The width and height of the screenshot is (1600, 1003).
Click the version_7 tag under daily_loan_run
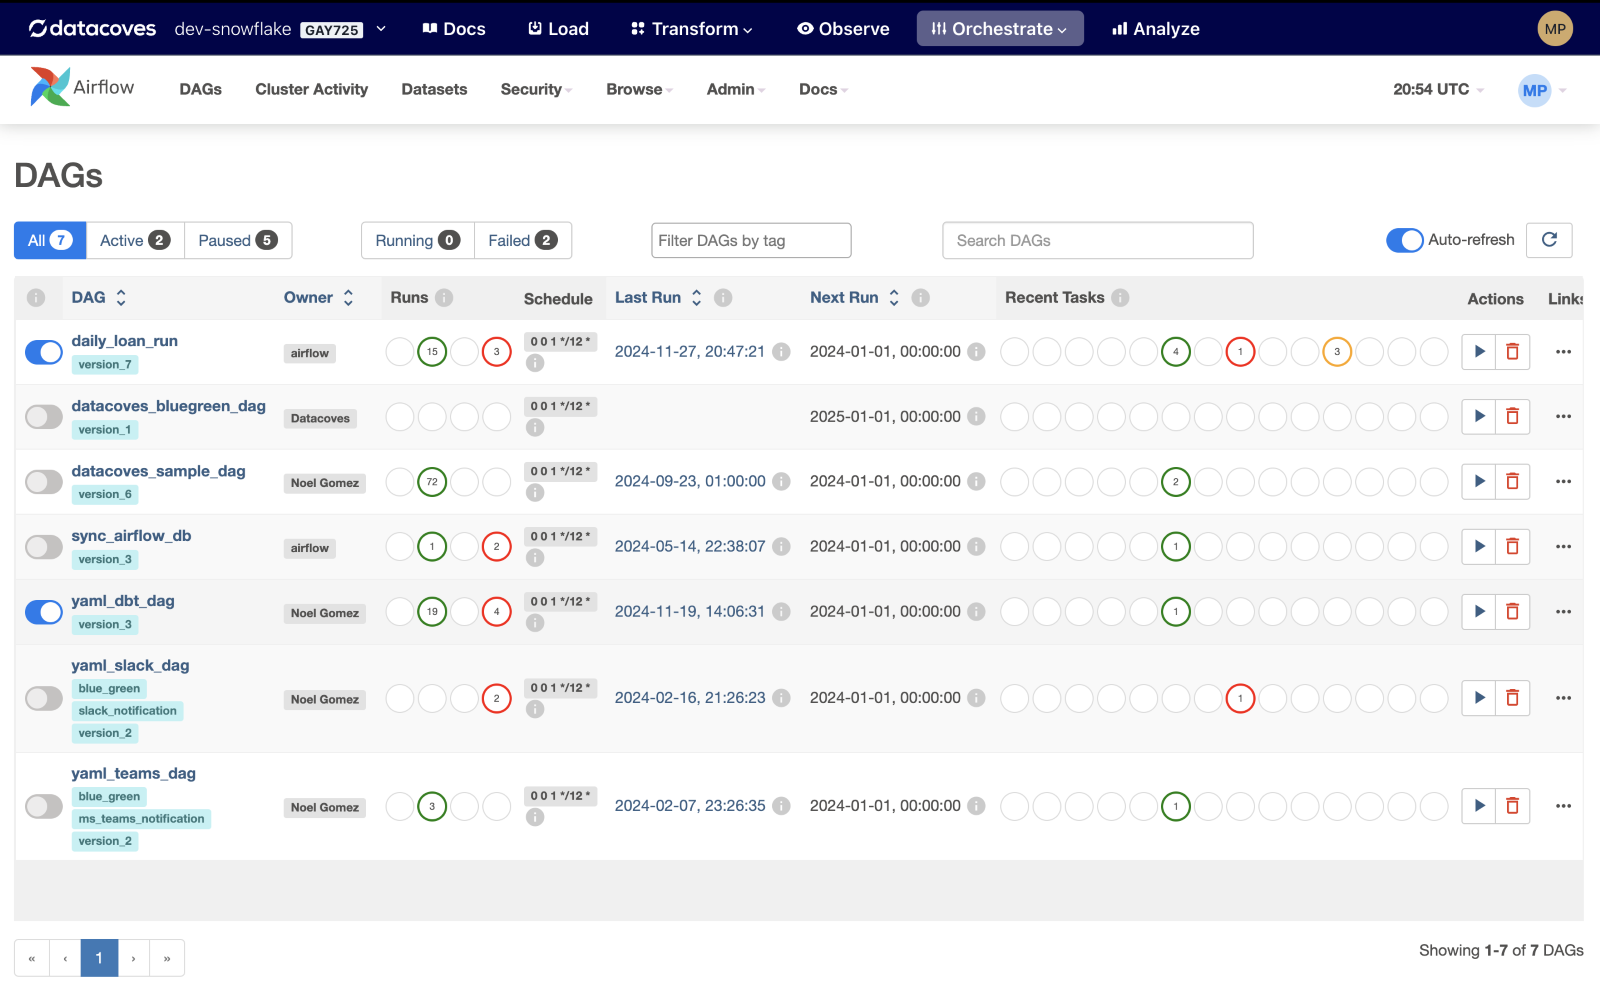coord(105,365)
